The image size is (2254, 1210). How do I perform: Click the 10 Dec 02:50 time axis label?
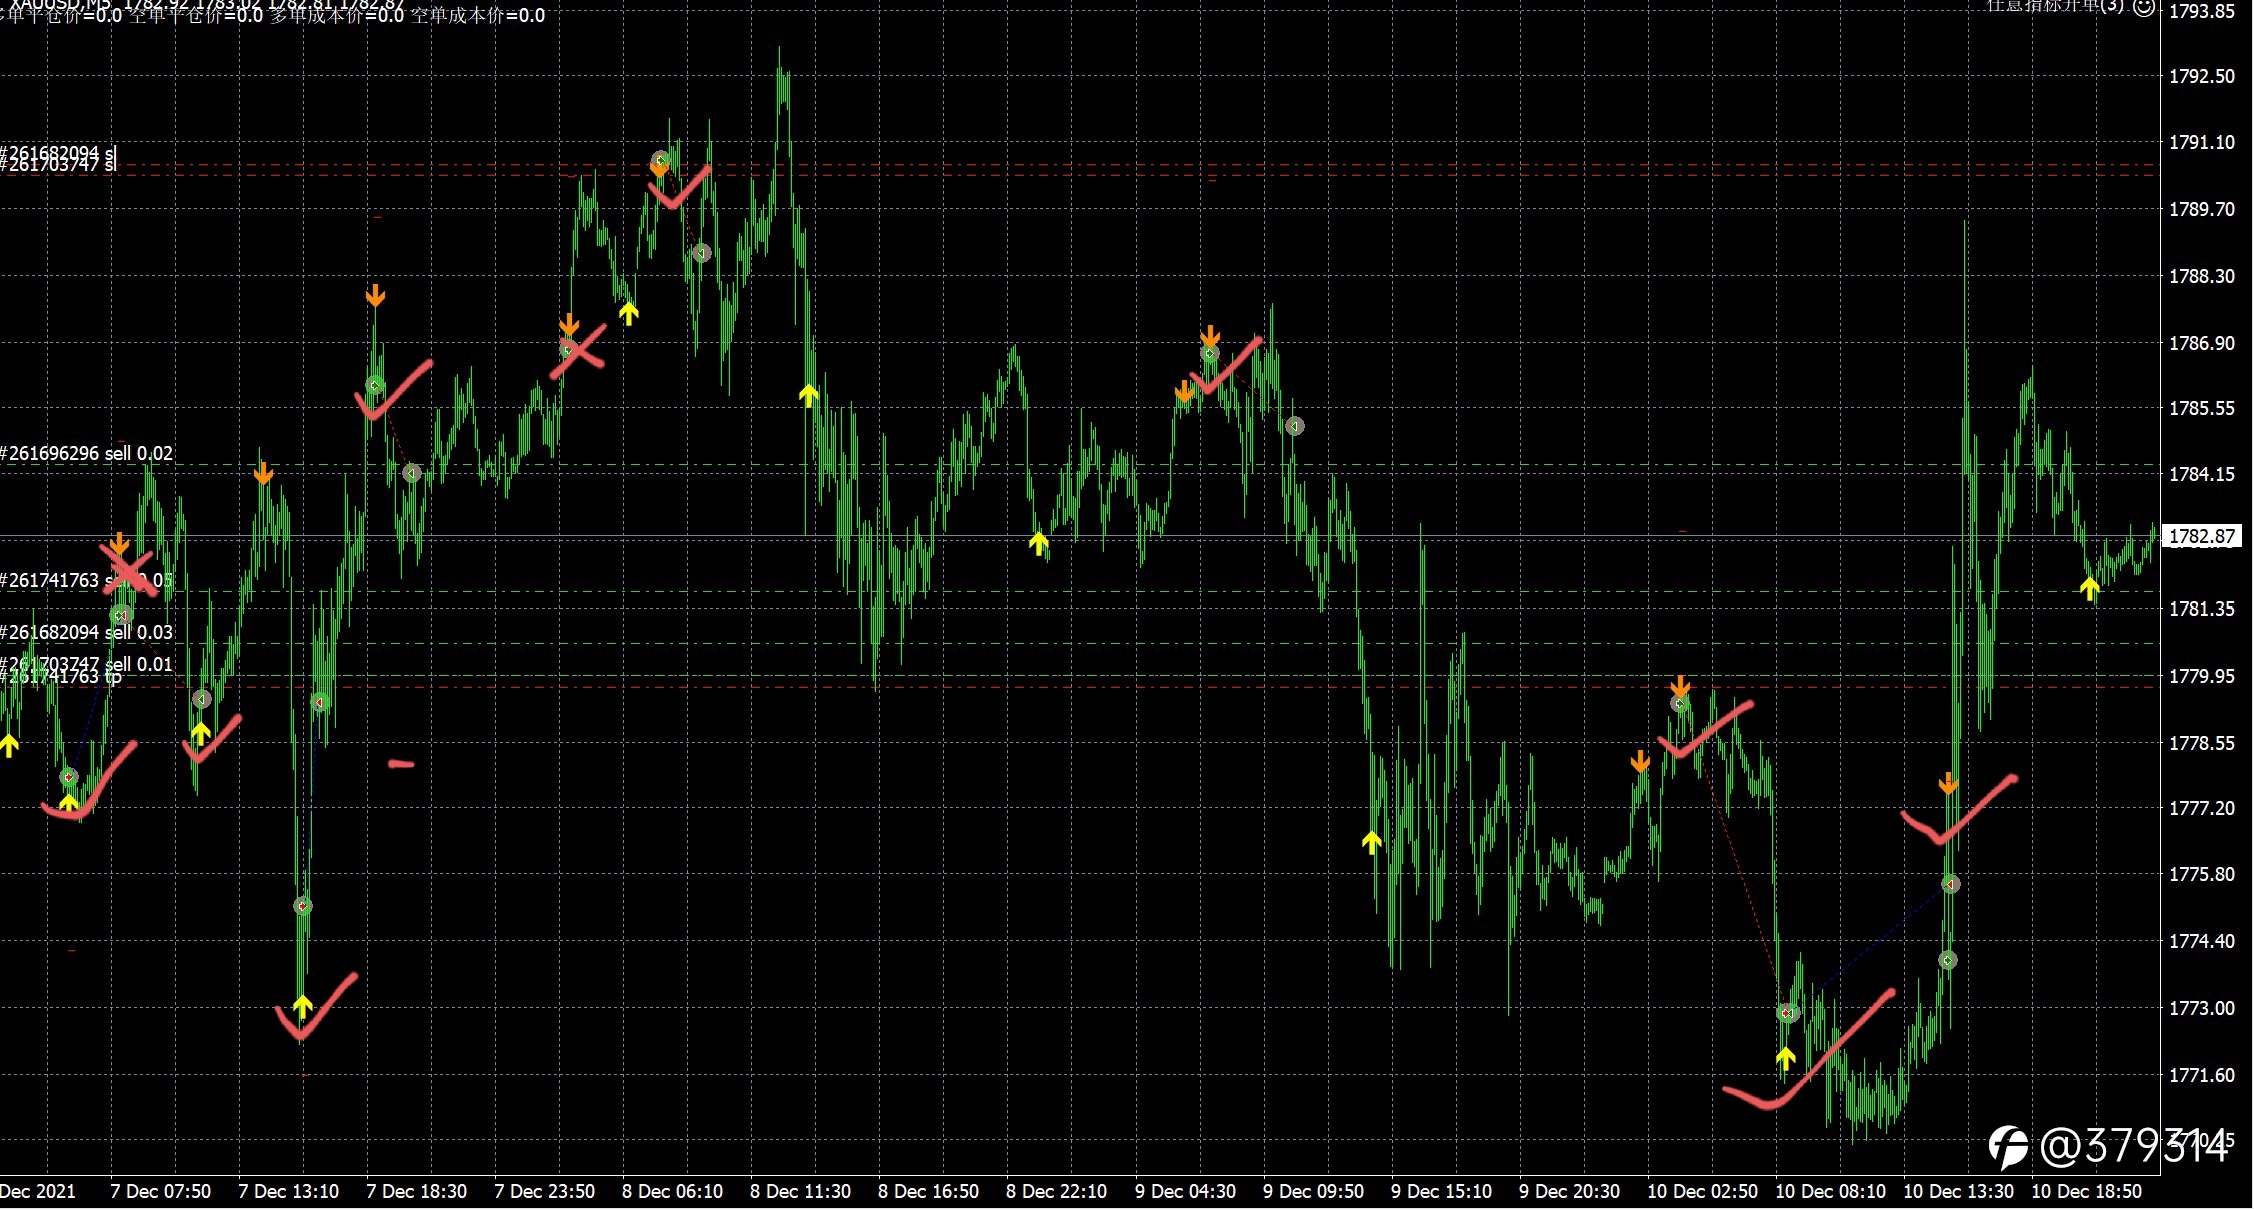click(x=1703, y=1192)
